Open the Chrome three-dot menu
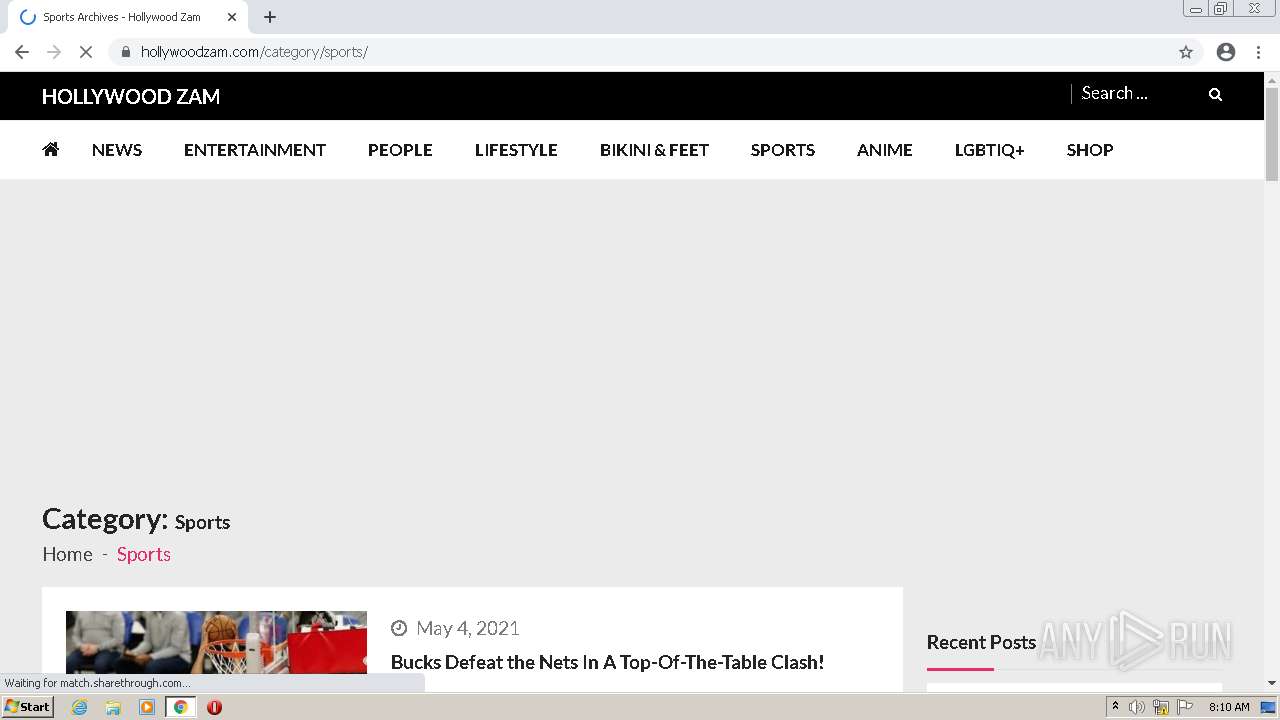Screen dimensions: 1280x720 (1259, 52)
